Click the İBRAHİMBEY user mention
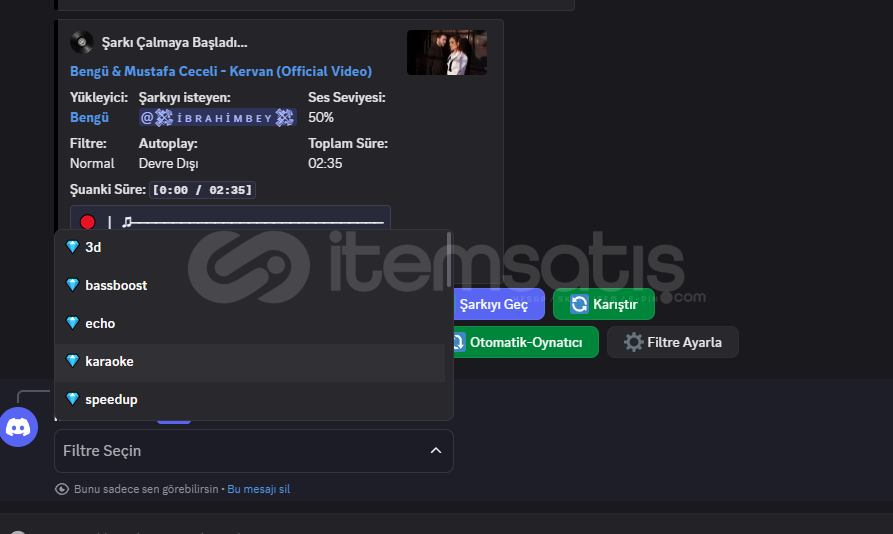Screen dimensions: 893x534 (x=218, y=118)
